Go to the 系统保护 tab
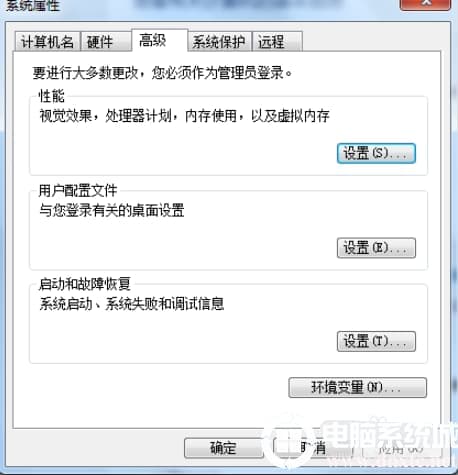The height and width of the screenshot is (475, 458). tap(219, 42)
